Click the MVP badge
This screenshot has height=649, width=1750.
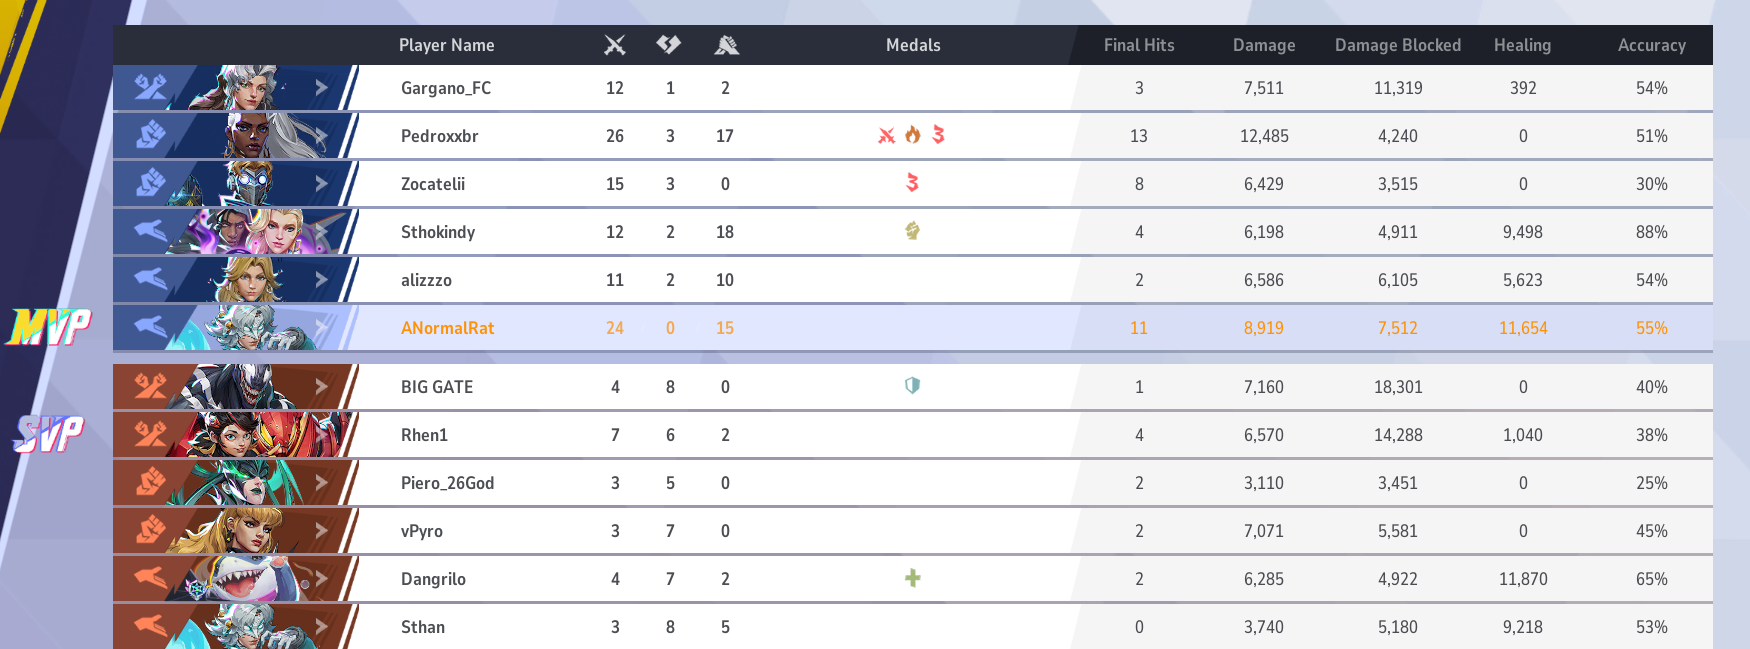[49, 327]
